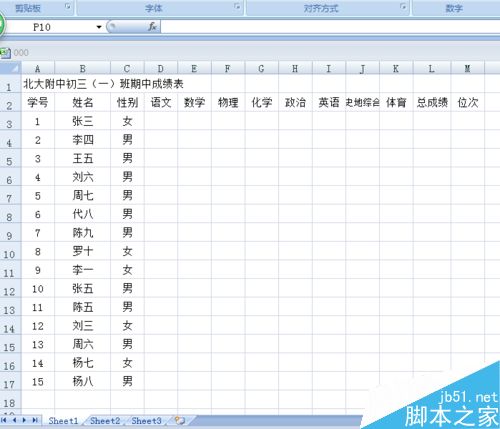Viewport: 500px width, 429px height.
Task: Click the 政治 header cell
Action: (295, 102)
